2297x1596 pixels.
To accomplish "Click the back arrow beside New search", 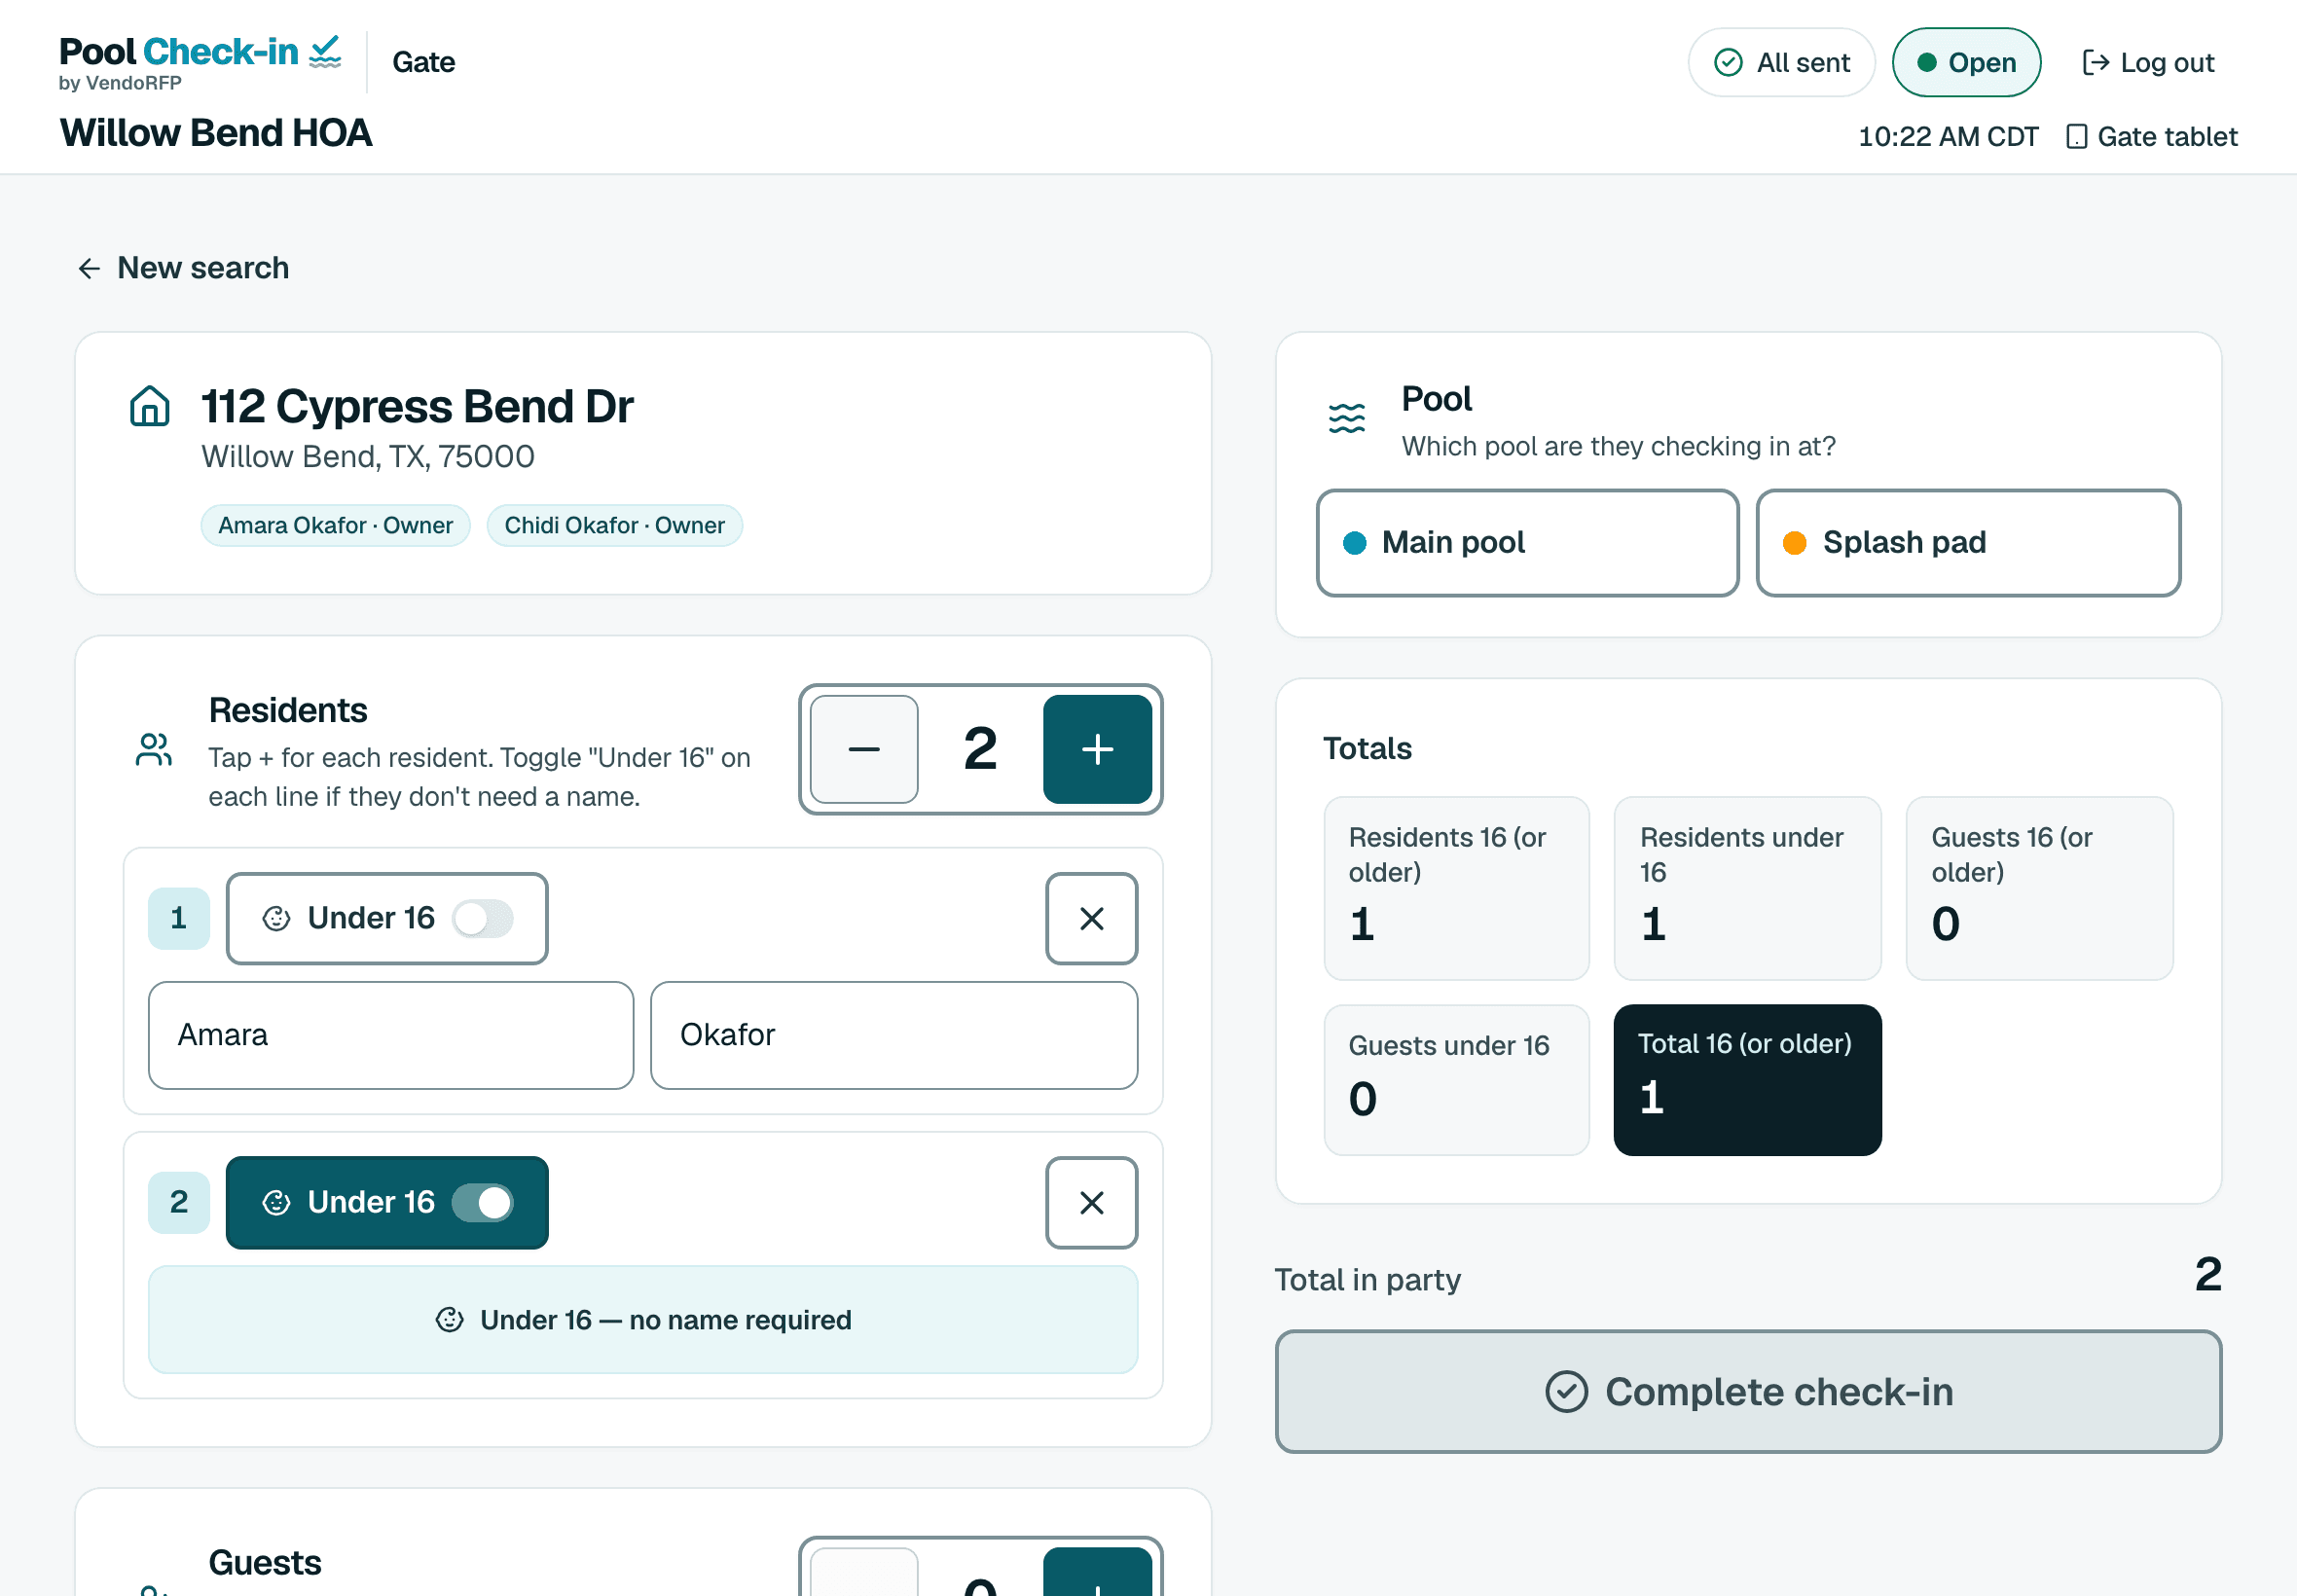I will (89, 268).
